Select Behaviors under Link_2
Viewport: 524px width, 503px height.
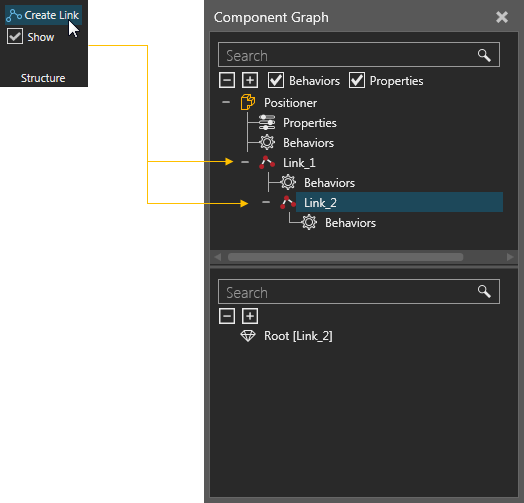[x=350, y=223]
